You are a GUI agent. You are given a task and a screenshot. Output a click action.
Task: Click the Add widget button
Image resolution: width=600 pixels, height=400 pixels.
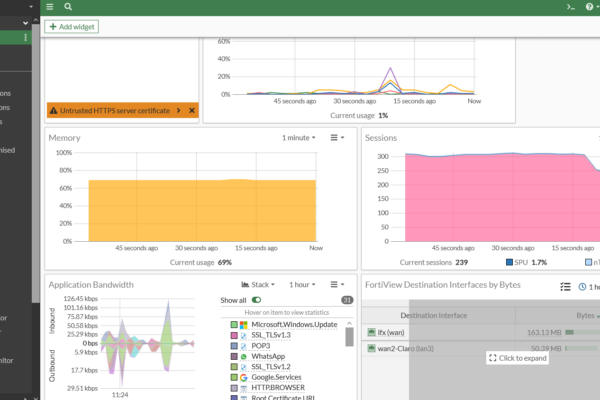click(72, 27)
